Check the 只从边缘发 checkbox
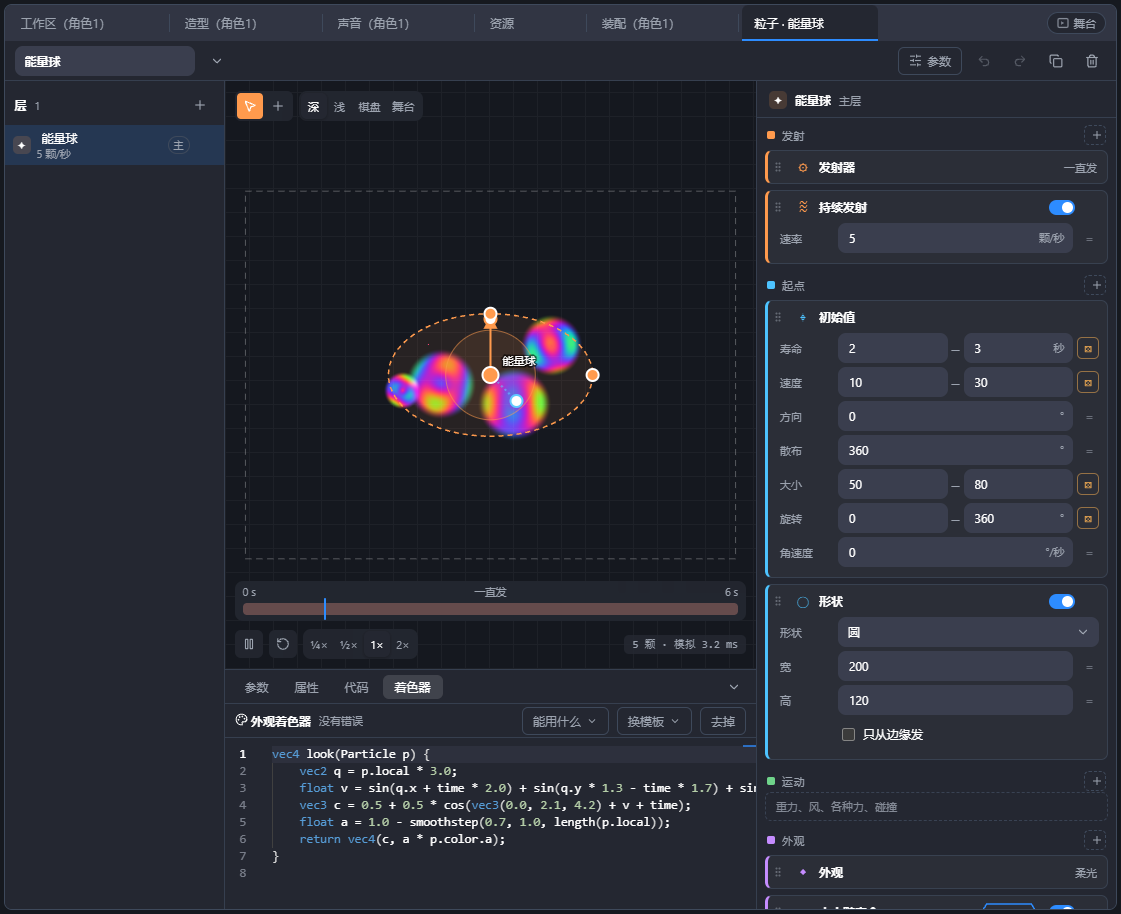 [x=849, y=734]
